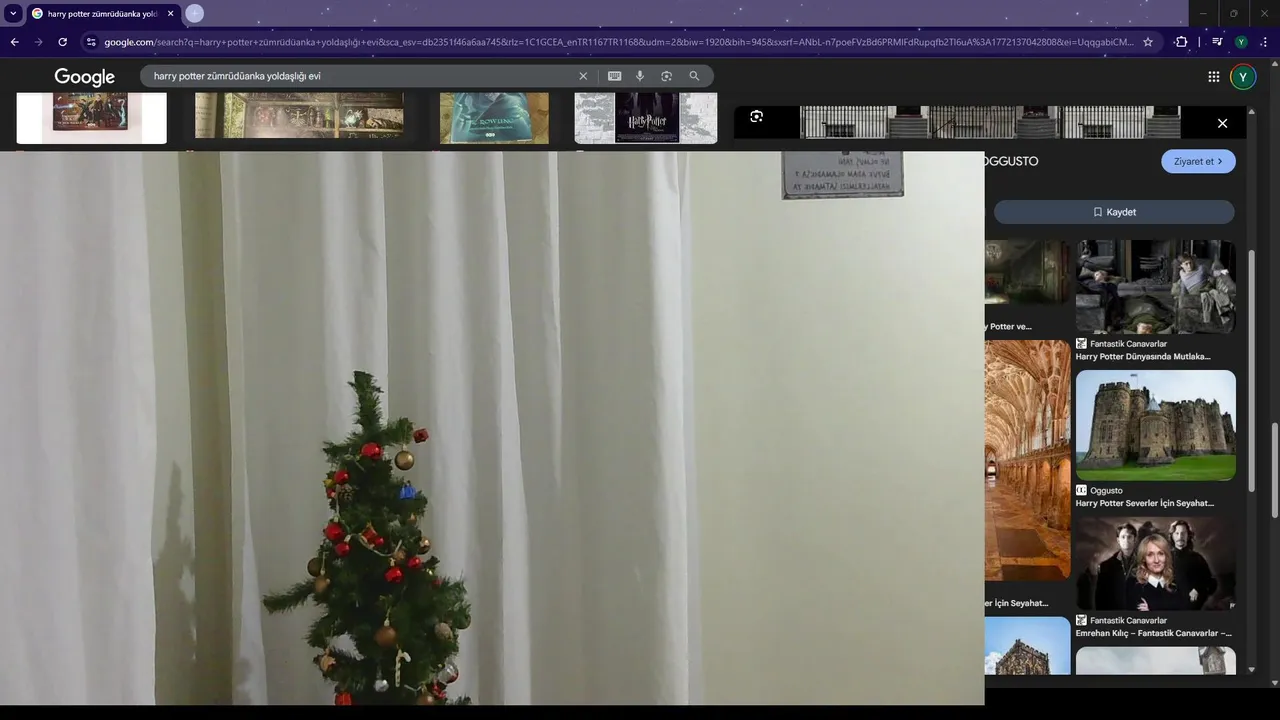The width and height of the screenshot is (1280, 720).
Task: Open Google apps grid
Action: tap(1213, 77)
